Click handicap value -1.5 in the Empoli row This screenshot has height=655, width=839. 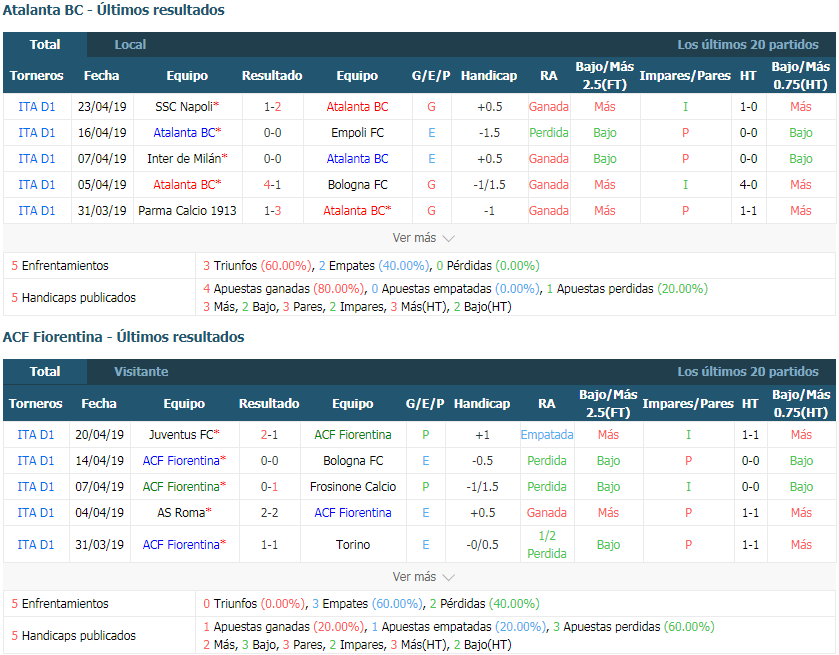(x=490, y=133)
